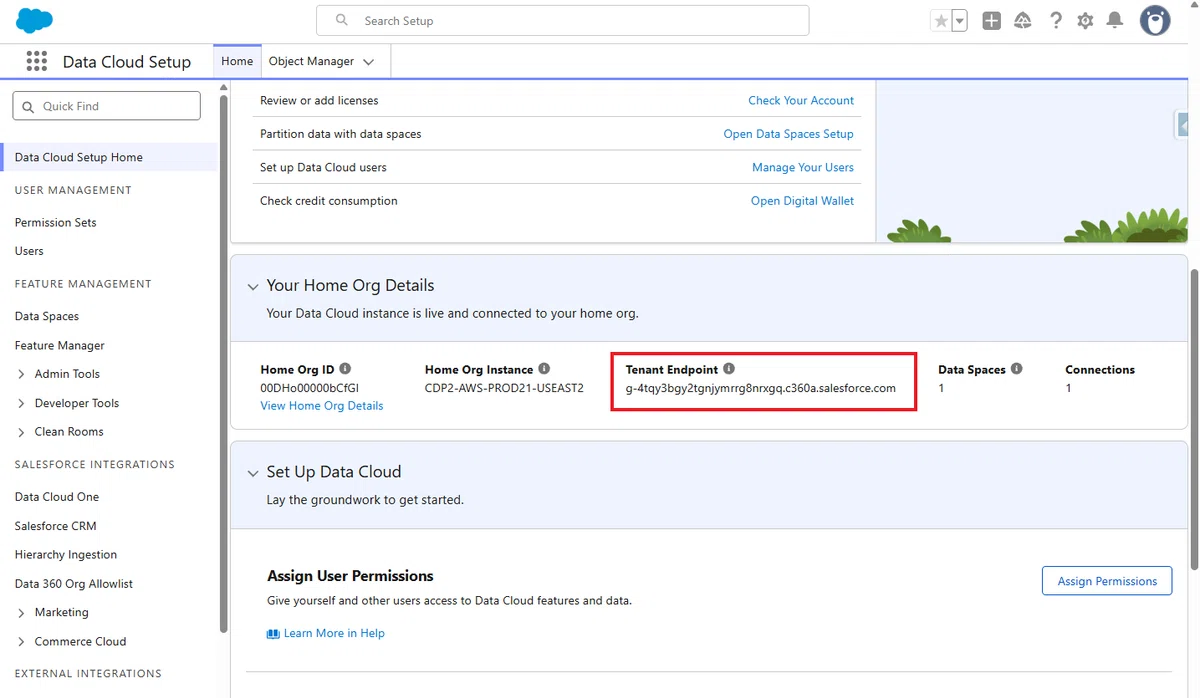Open Users in the sidebar
The width and height of the screenshot is (1200, 698).
pyautogui.click(x=29, y=251)
